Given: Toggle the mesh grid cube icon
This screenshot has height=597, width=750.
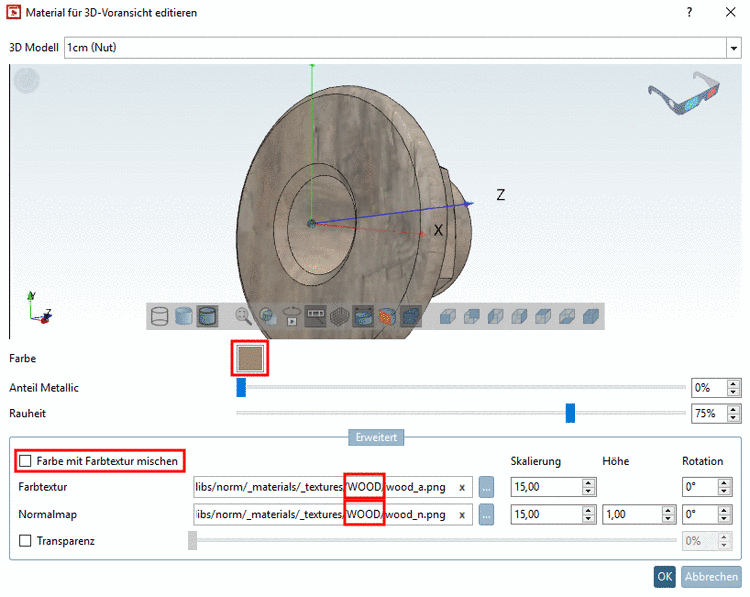Looking at the screenshot, I should click(x=340, y=316).
